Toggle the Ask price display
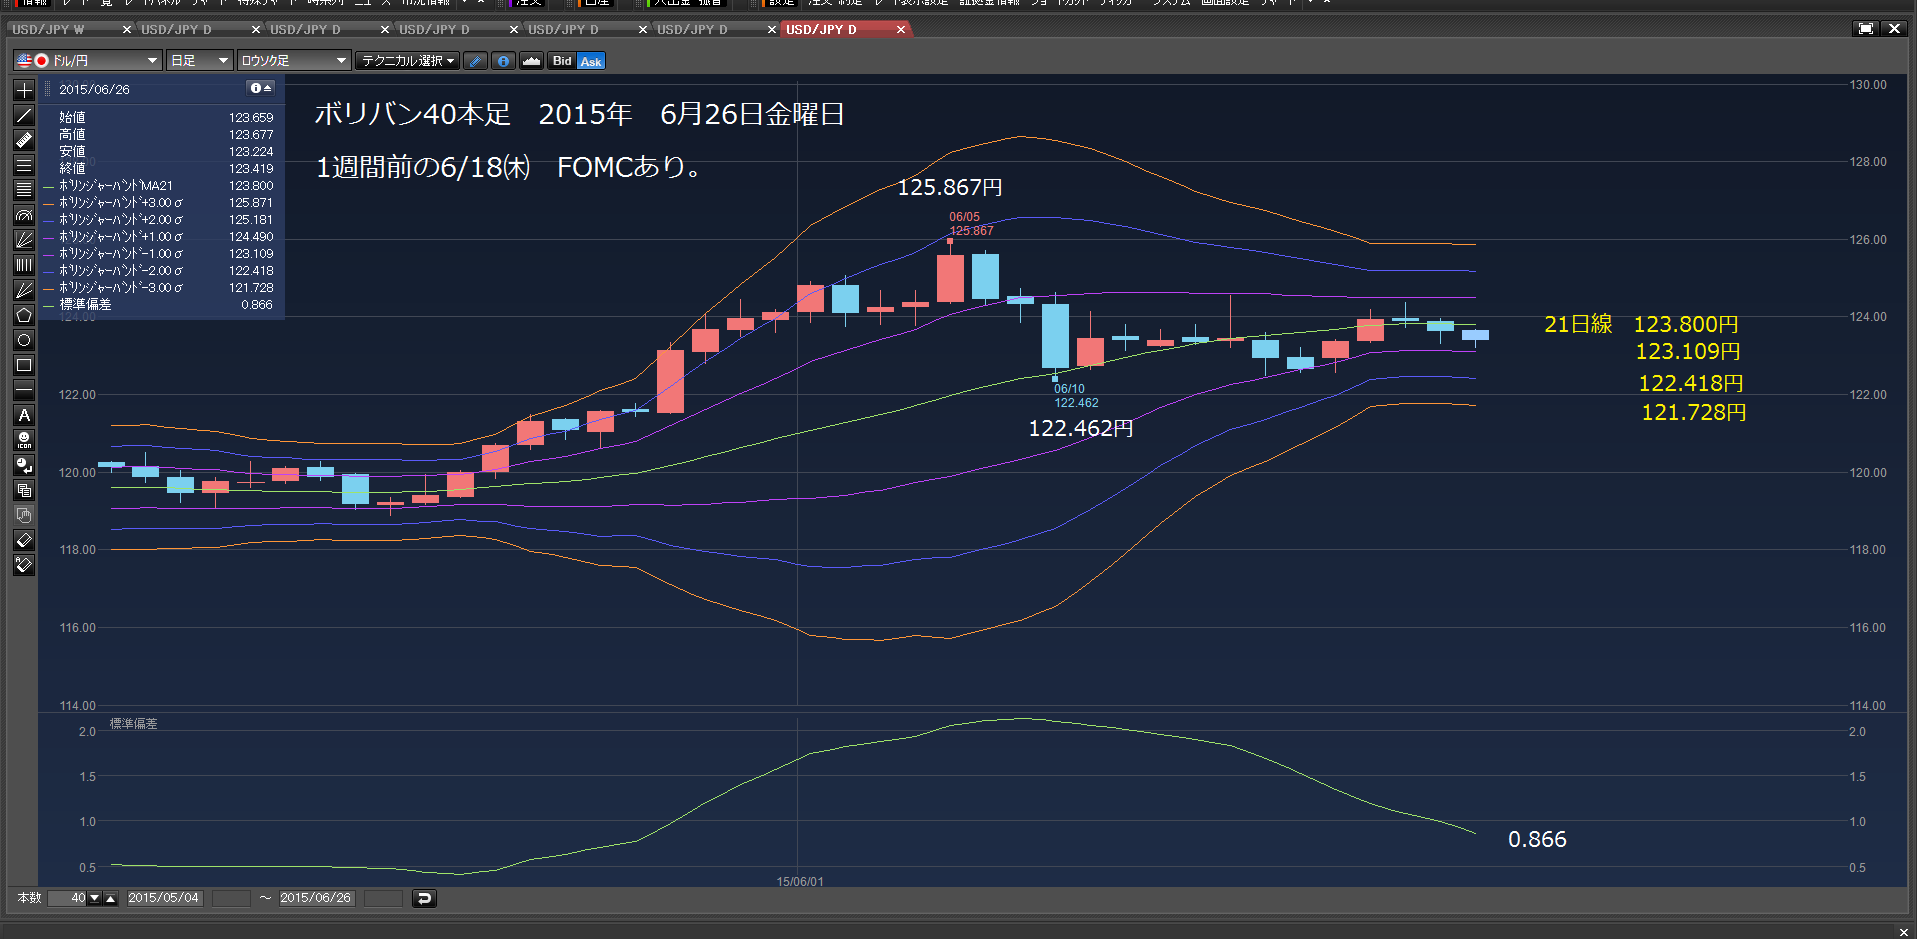The image size is (1917, 939). click(591, 61)
